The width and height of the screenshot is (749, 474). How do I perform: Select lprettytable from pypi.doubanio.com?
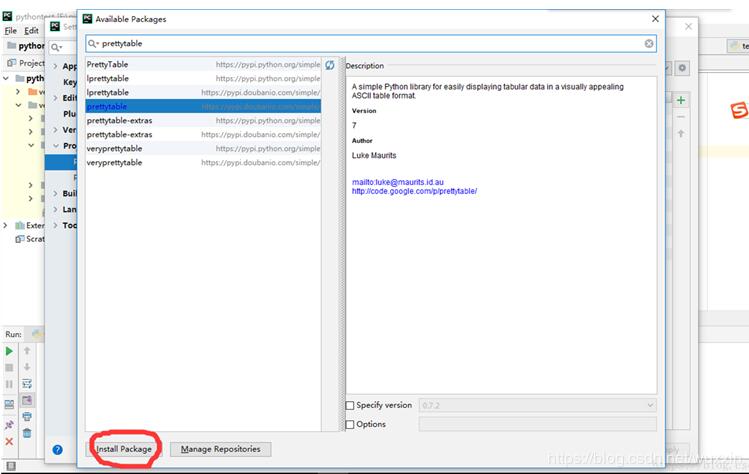[x=203, y=92]
